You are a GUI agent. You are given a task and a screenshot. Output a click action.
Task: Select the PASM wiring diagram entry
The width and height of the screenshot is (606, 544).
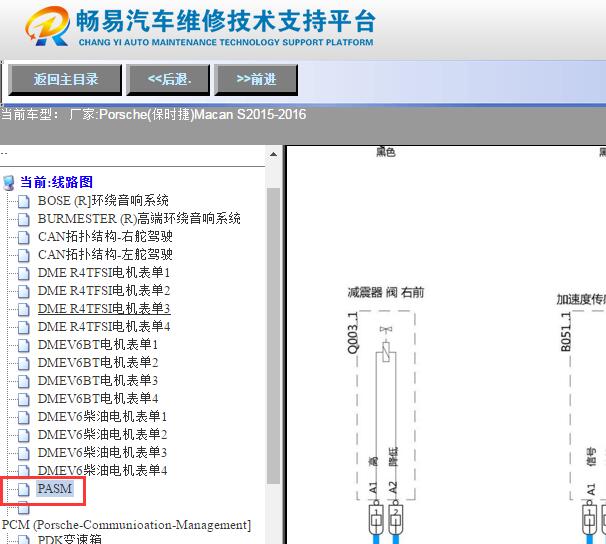(x=54, y=489)
